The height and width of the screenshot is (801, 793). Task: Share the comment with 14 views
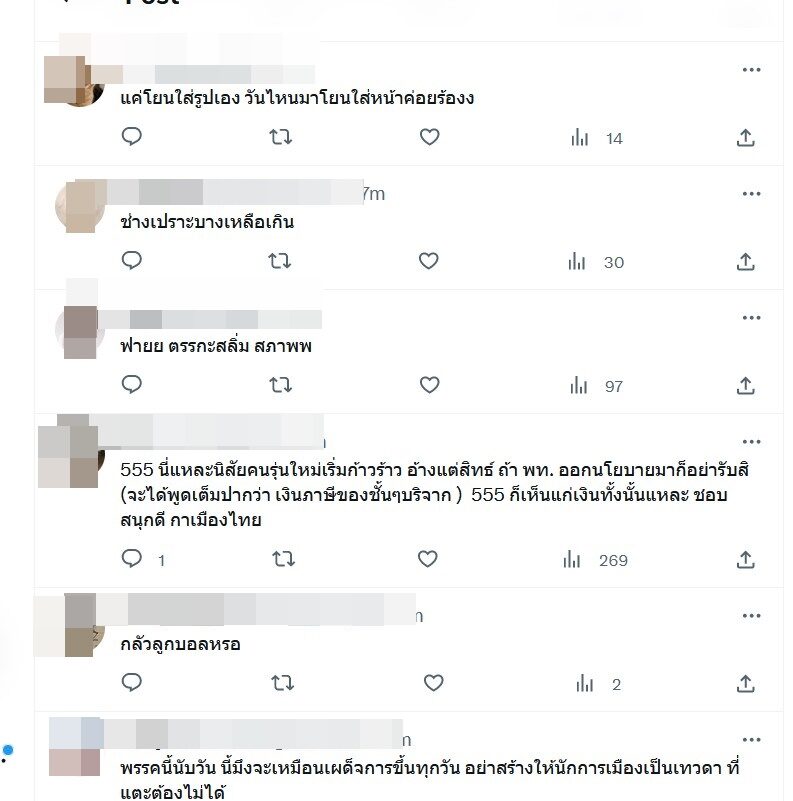coord(745,137)
